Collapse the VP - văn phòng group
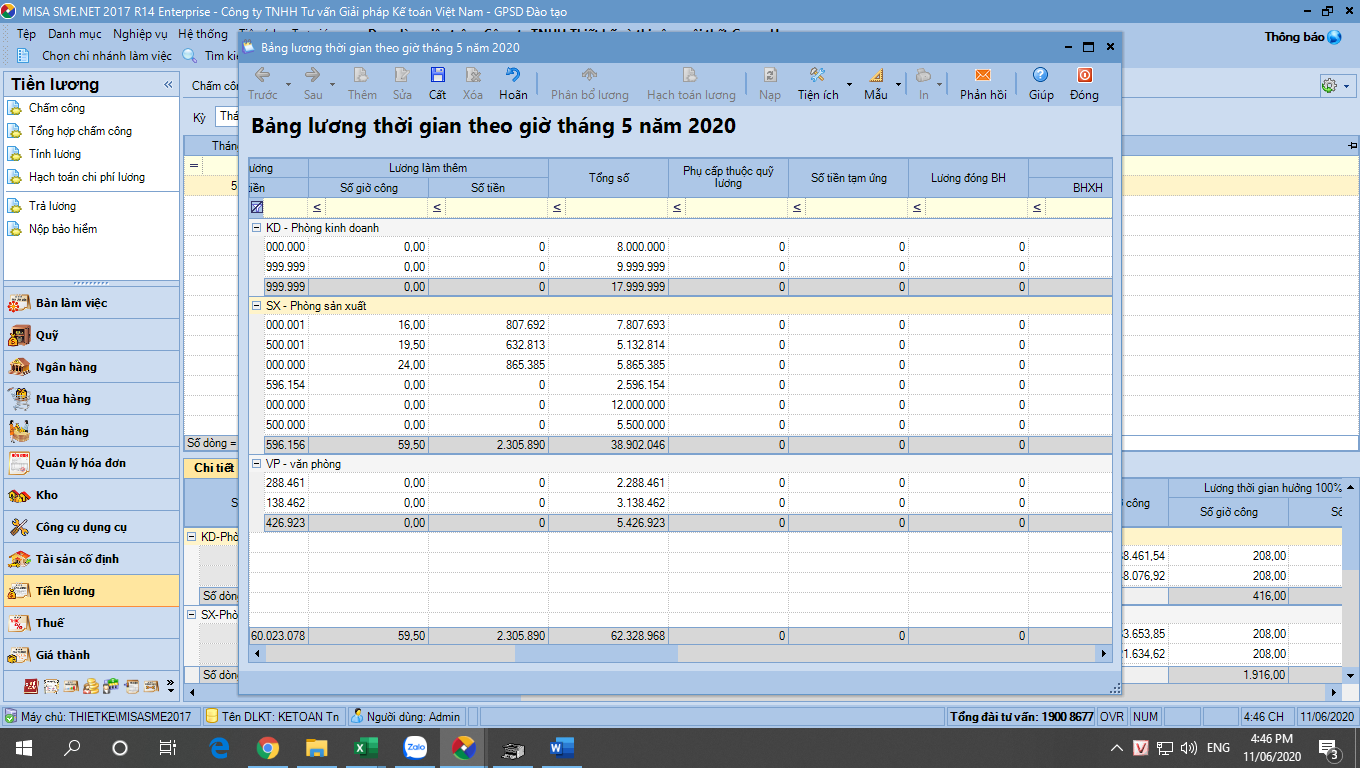Image resolution: width=1360 pixels, height=768 pixels. click(257, 464)
